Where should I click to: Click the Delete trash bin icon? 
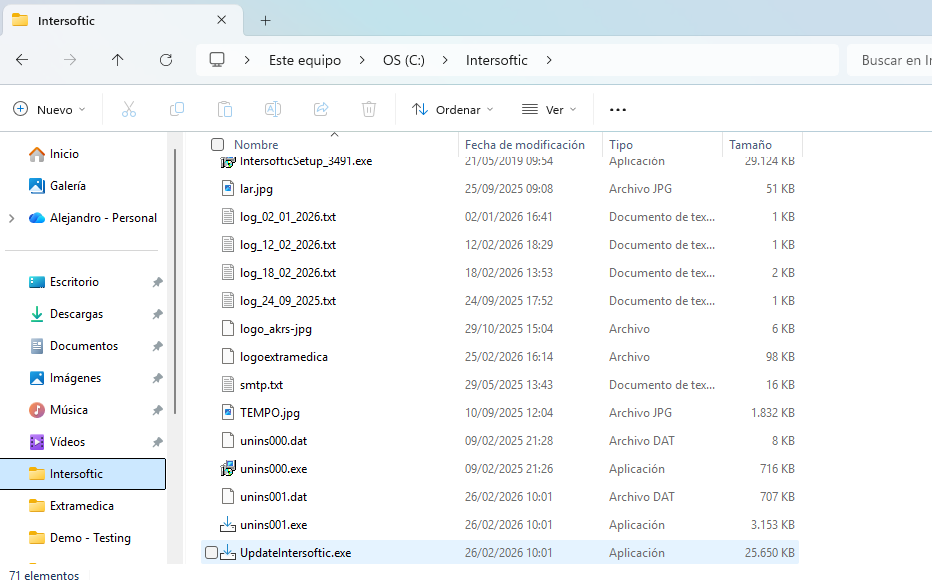pyautogui.click(x=369, y=109)
